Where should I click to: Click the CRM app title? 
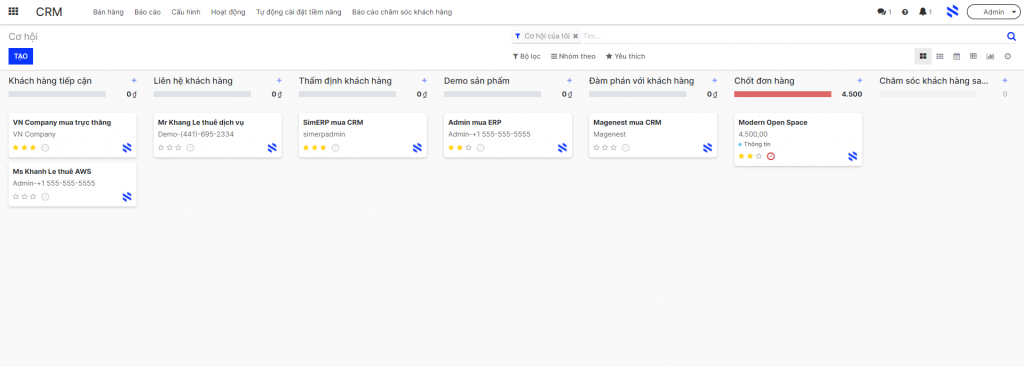[x=49, y=12]
